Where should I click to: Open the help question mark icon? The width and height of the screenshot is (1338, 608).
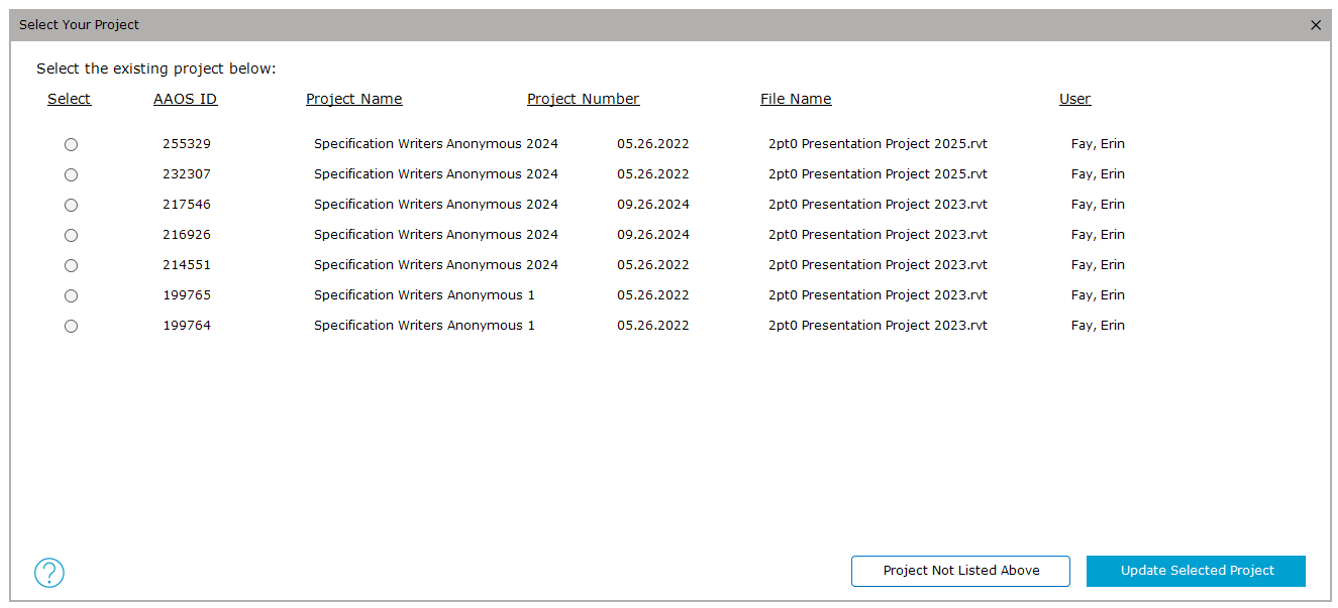click(x=49, y=572)
